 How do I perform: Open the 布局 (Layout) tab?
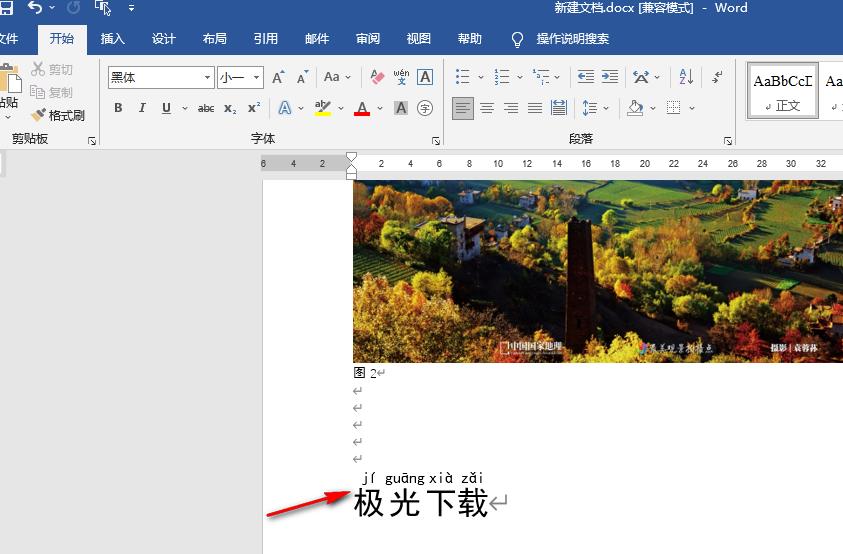(215, 39)
